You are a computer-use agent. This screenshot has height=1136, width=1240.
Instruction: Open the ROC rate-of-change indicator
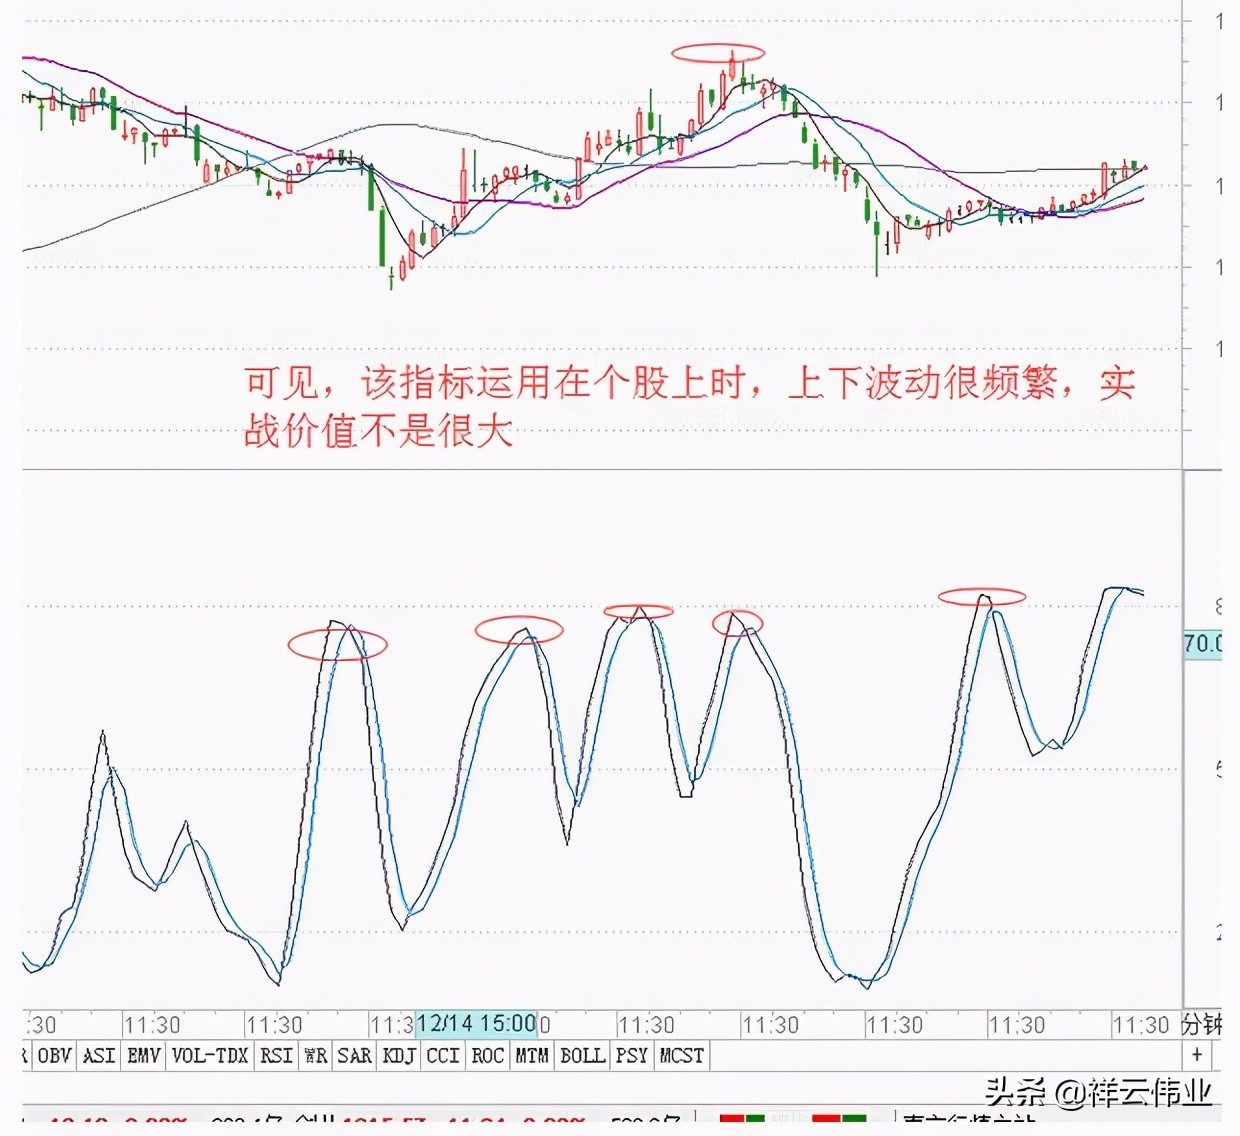[x=487, y=1055]
